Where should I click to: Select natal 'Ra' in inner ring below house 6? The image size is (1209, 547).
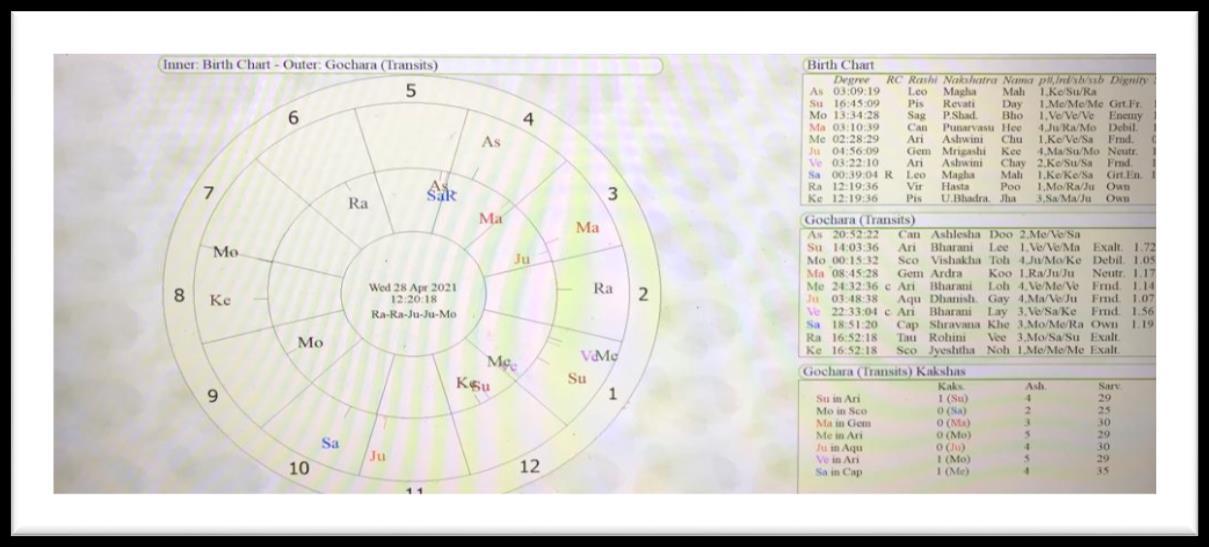tap(358, 203)
